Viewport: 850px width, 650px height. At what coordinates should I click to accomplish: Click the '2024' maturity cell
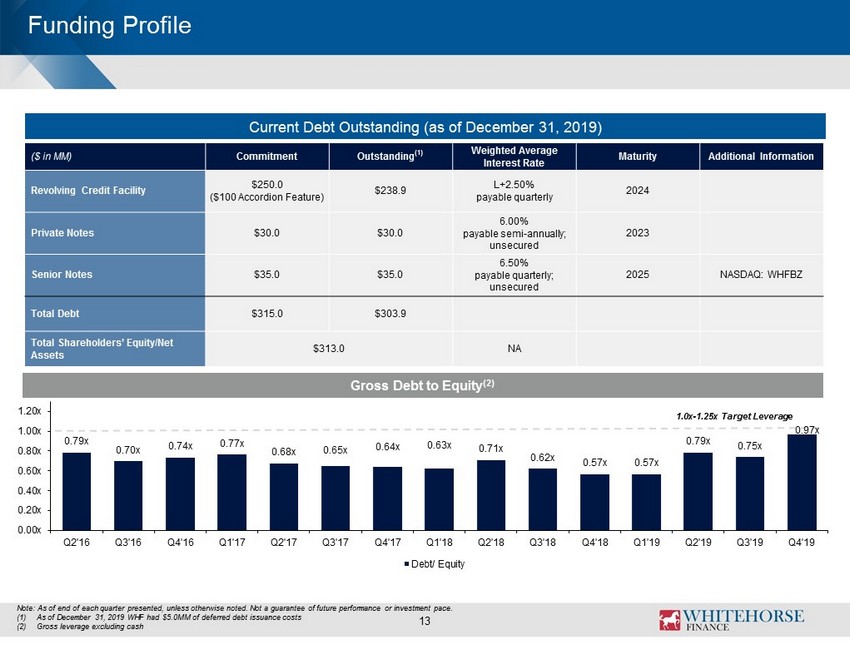point(638,191)
